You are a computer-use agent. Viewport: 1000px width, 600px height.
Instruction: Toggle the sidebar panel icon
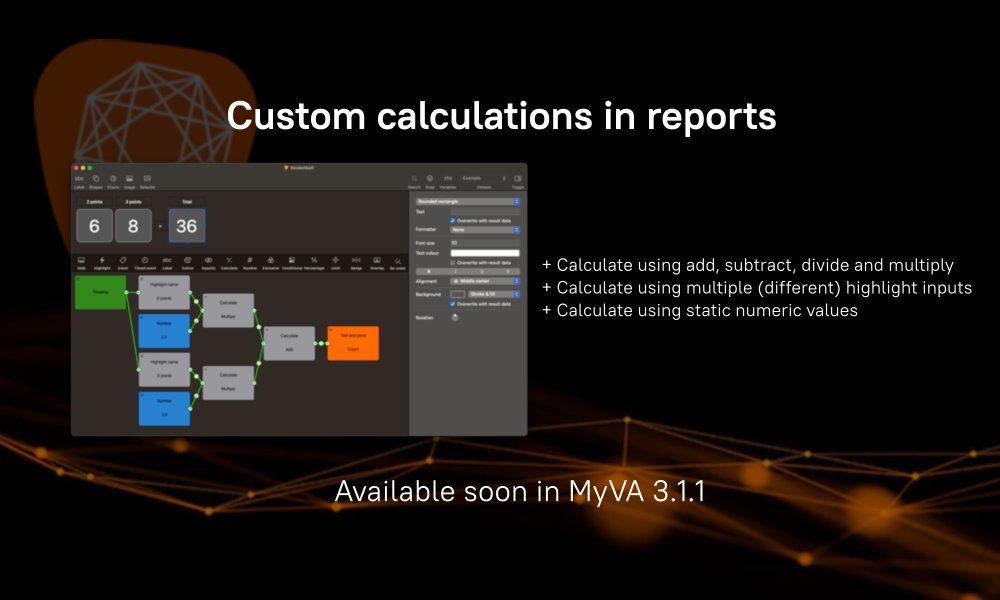[x=518, y=182]
